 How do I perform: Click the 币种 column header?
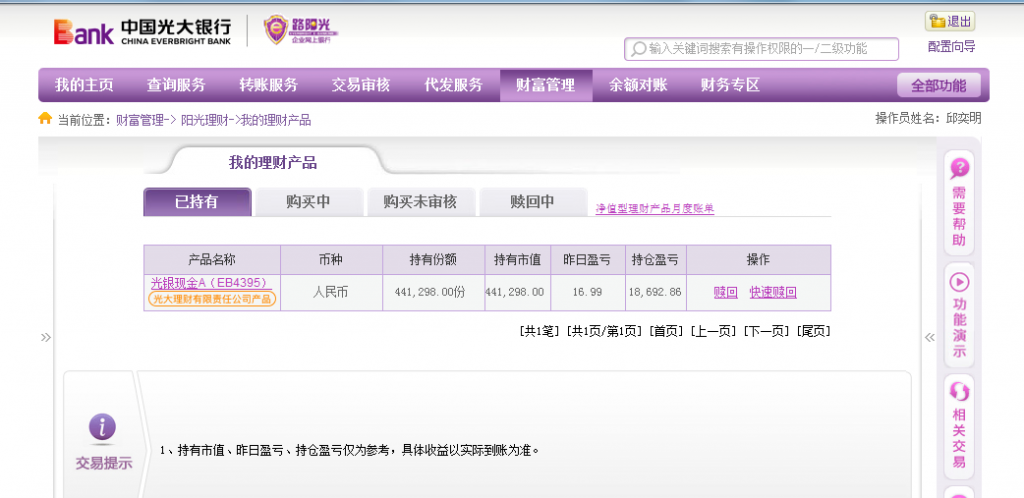pos(330,260)
